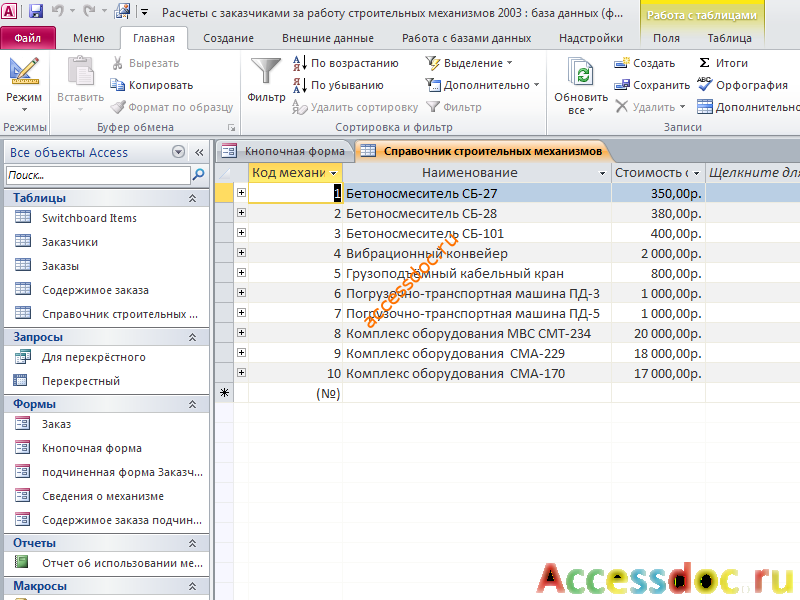
Task: Sort ascending with По возрастанию
Action: [345, 63]
